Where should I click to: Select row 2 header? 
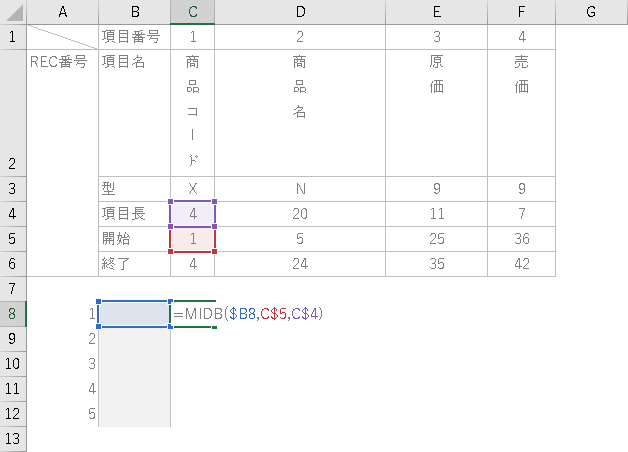tap(13, 113)
